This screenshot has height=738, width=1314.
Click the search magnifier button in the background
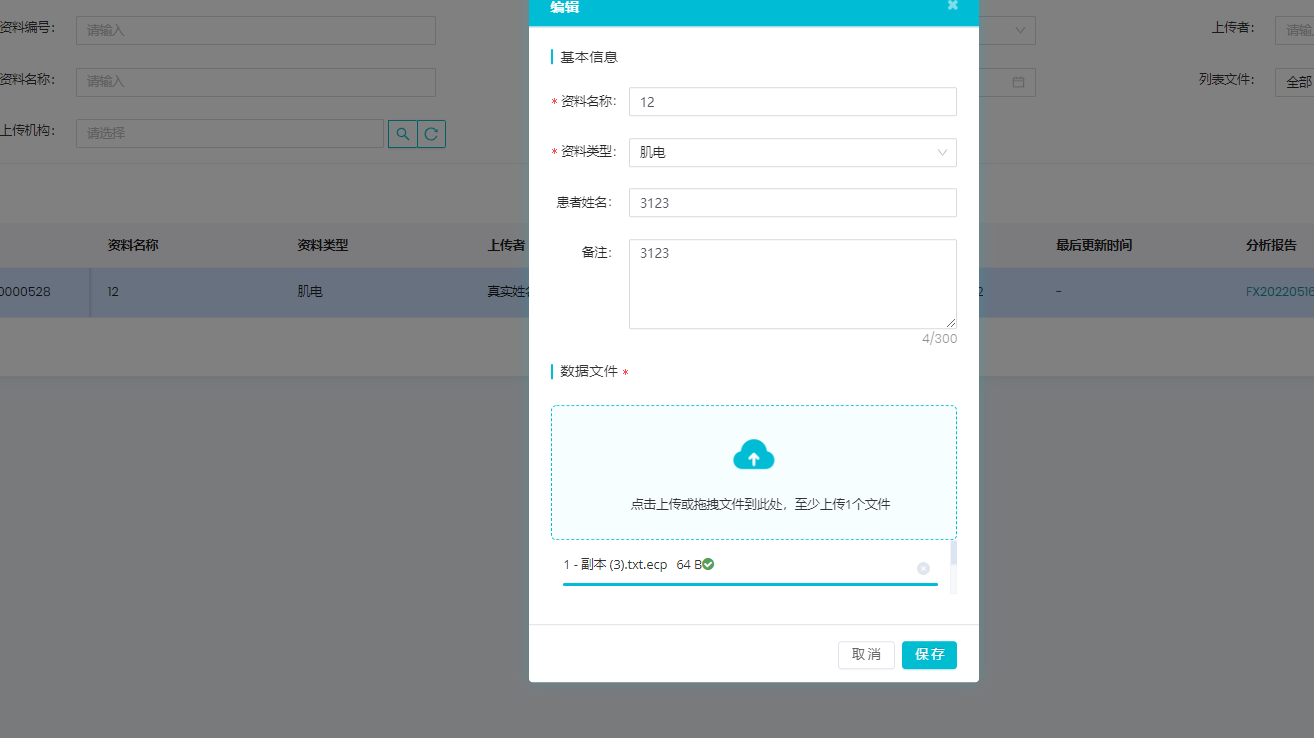[402, 133]
